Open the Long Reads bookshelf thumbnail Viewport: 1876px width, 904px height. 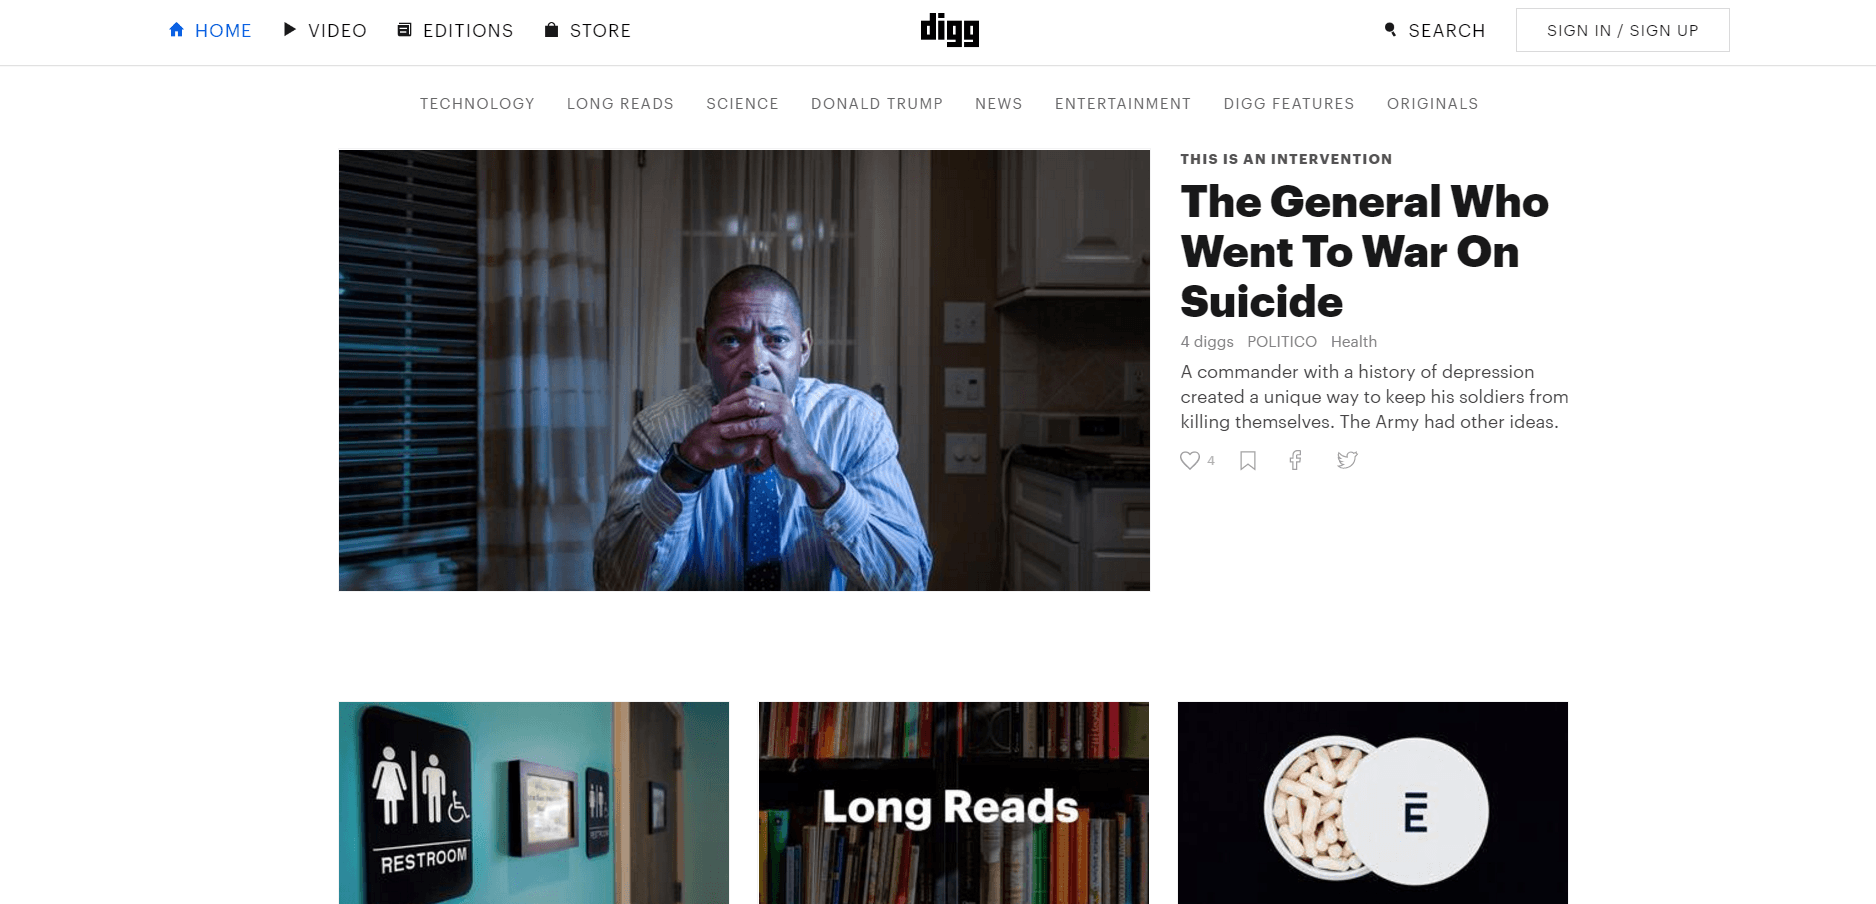[x=954, y=803]
